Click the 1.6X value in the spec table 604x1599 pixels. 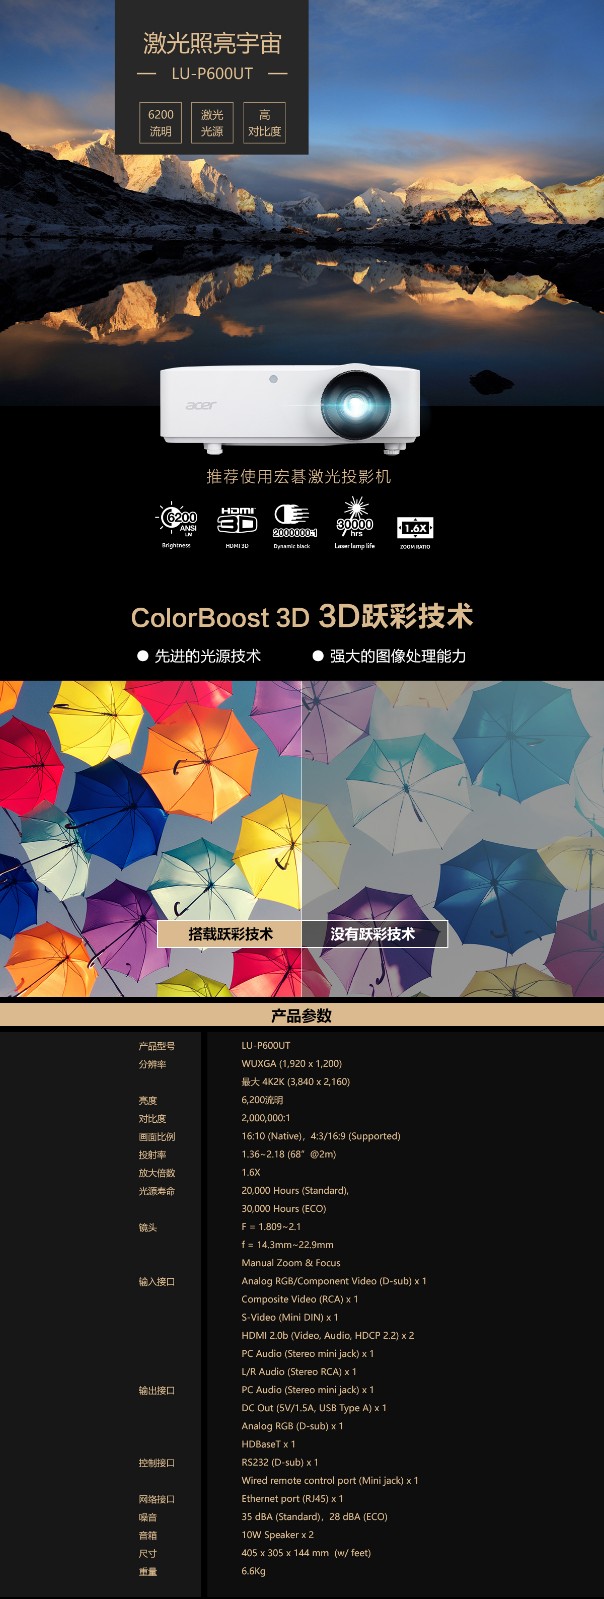coord(251,1172)
